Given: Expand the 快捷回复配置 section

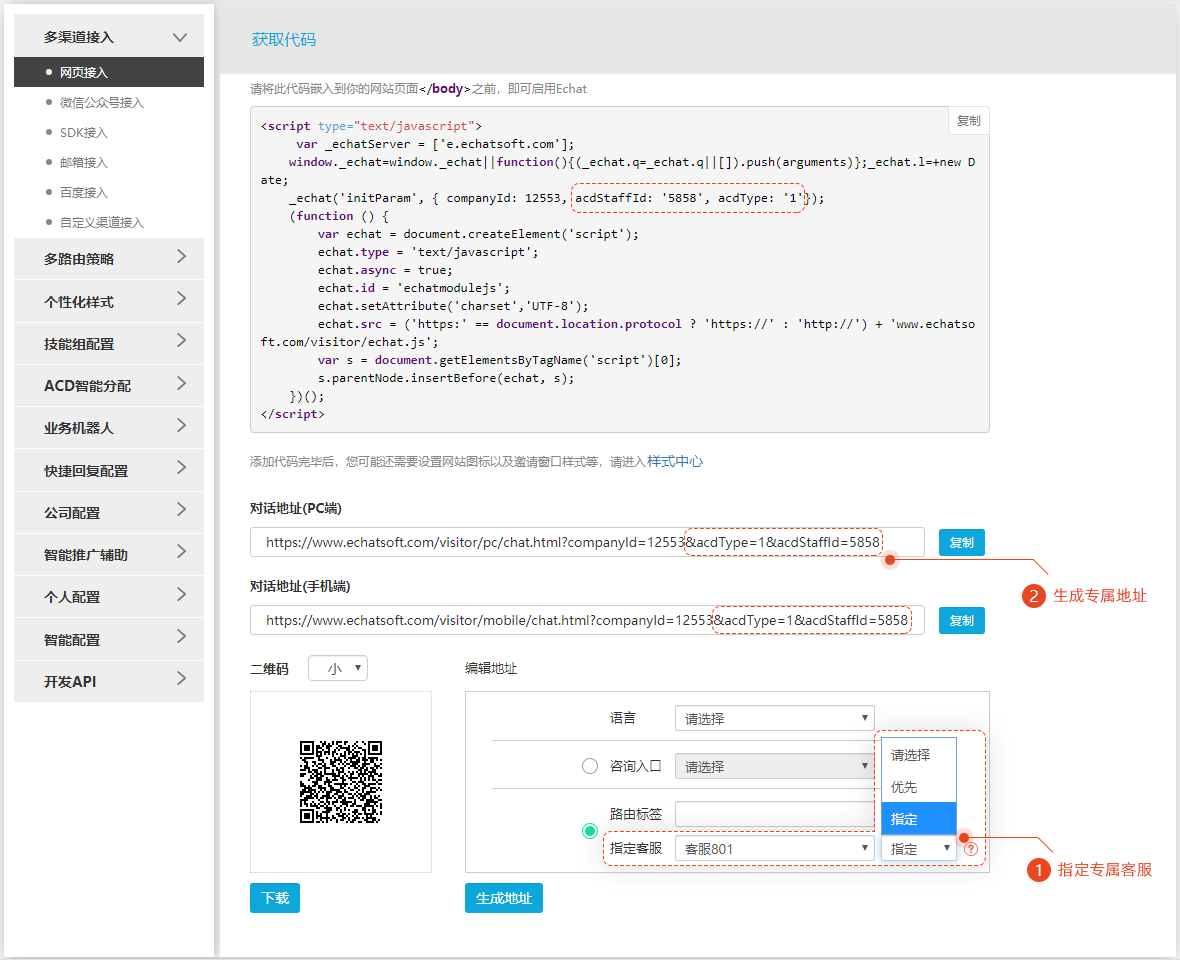Looking at the screenshot, I should [109, 471].
